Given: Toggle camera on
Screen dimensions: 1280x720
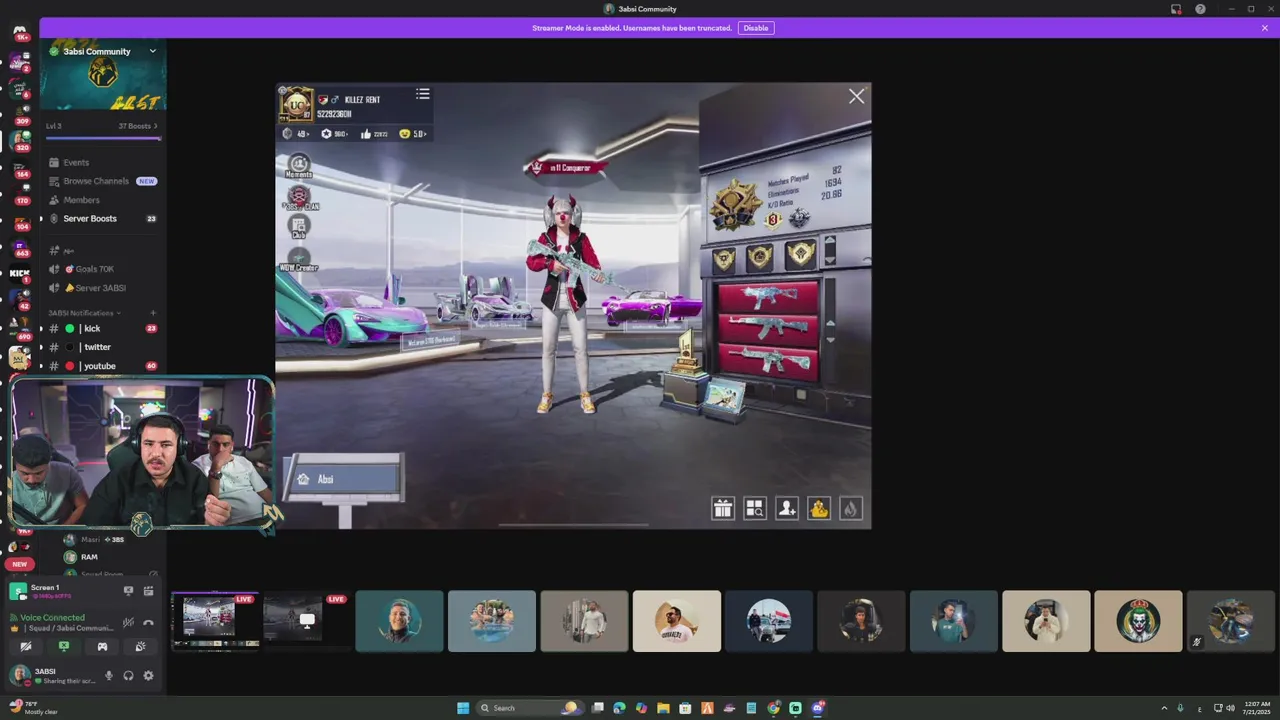Looking at the screenshot, I should 26,647.
